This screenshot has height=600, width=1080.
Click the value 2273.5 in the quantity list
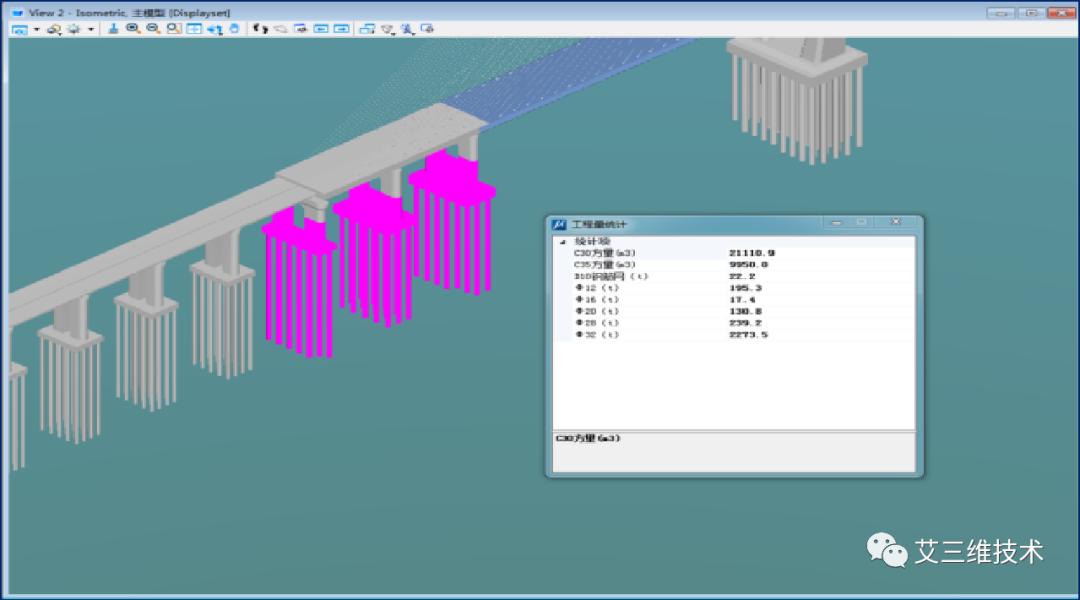(749, 334)
